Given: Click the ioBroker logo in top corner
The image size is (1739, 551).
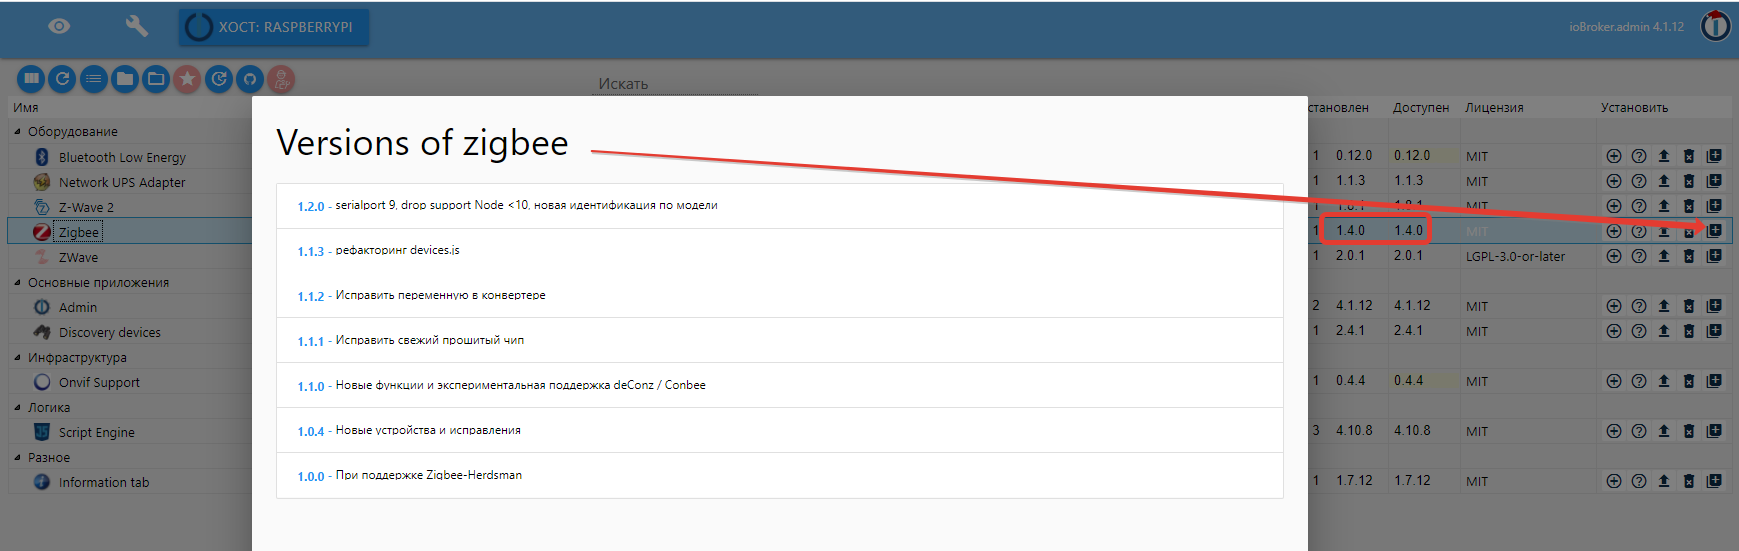Looking at the screenshot, I should pos(1716,26).
